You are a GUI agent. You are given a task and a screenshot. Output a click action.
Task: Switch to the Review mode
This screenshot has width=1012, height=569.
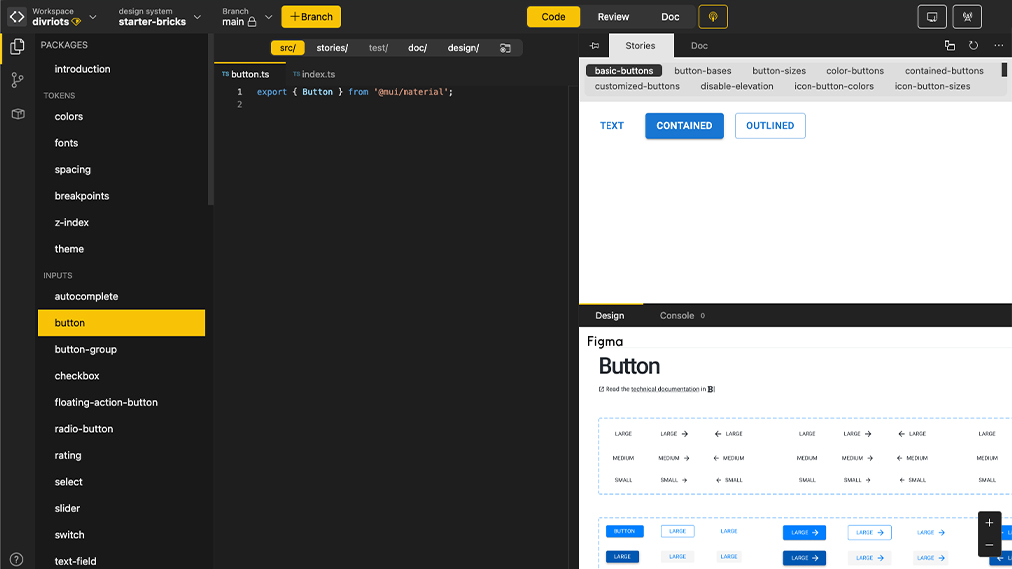coord(613,17)
